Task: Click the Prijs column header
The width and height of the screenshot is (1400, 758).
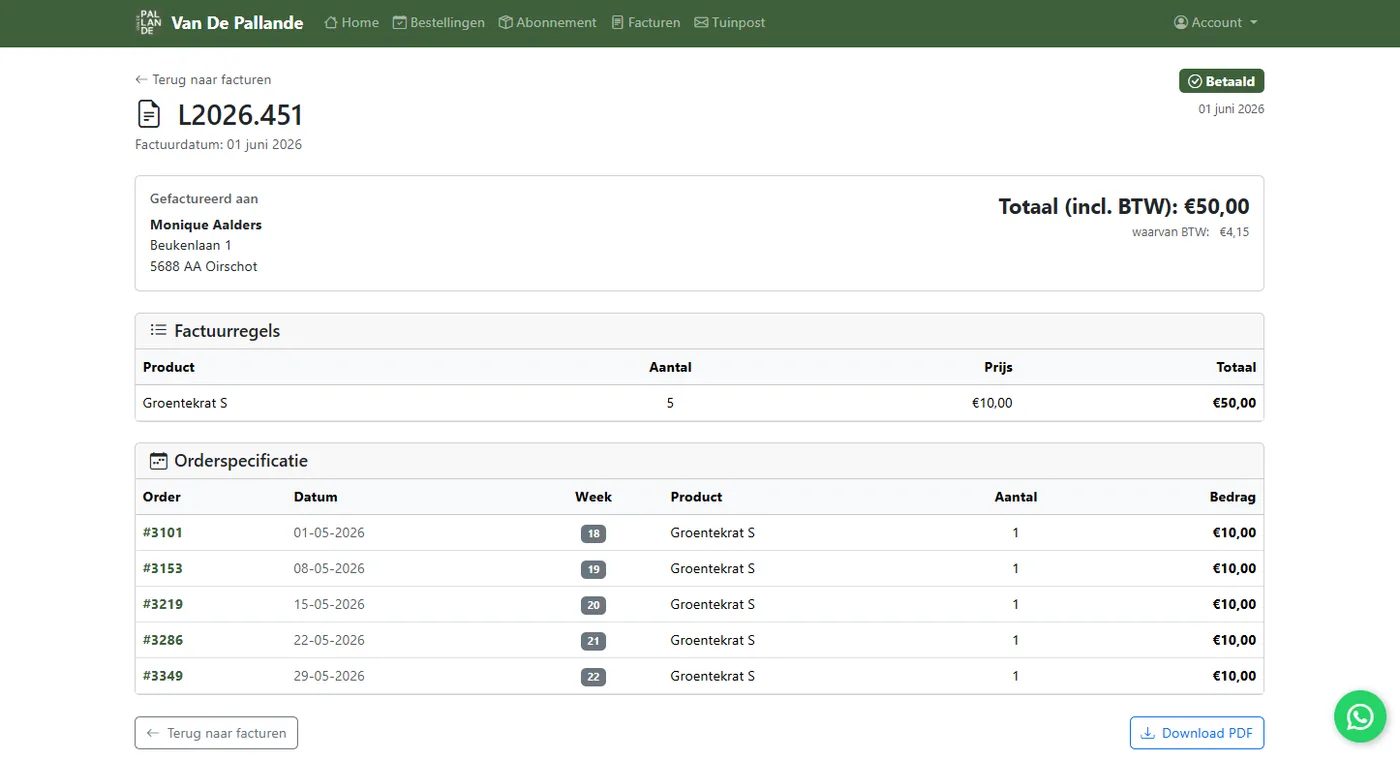Action: tap(998, 367)
